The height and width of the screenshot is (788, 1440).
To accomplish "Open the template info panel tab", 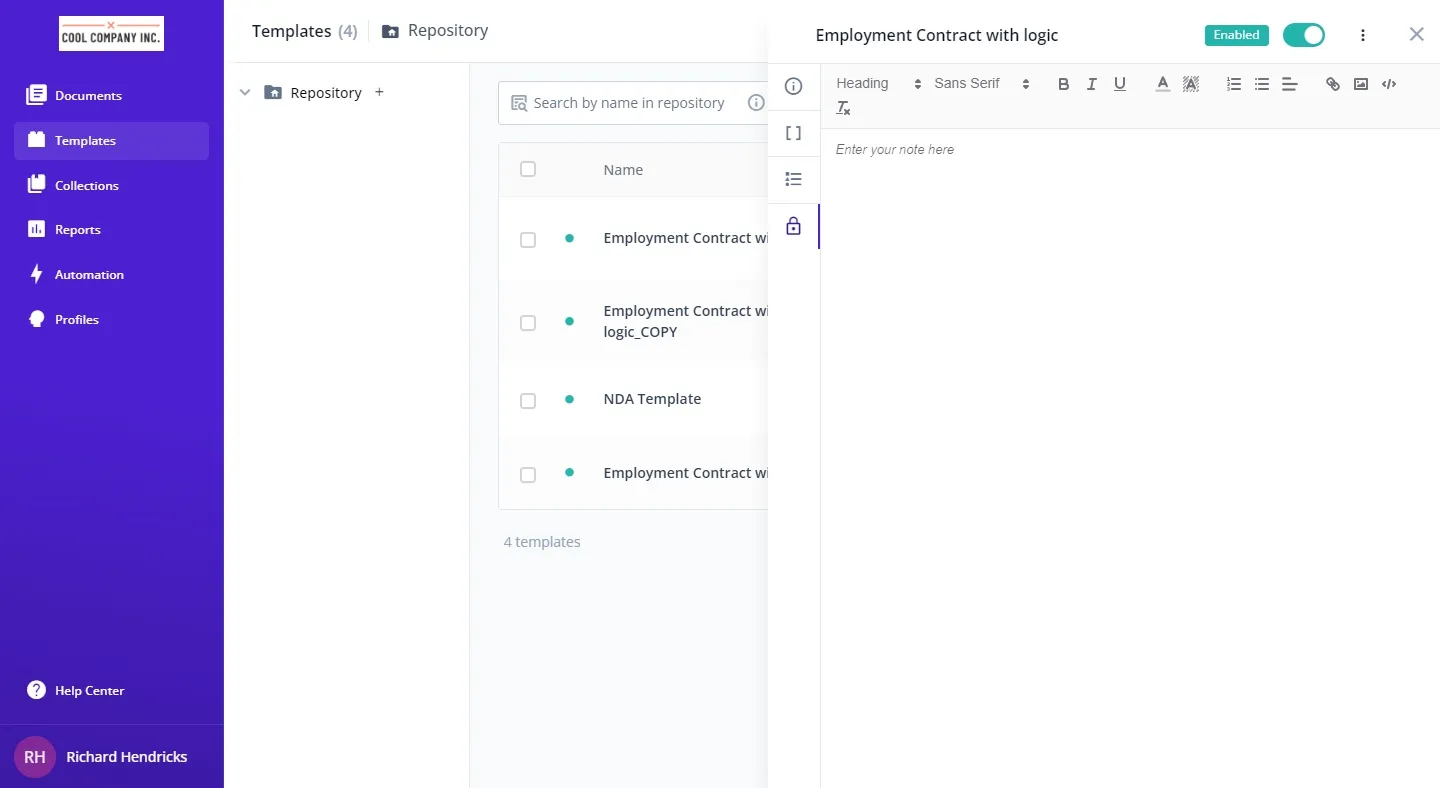I will coord(793,87).
